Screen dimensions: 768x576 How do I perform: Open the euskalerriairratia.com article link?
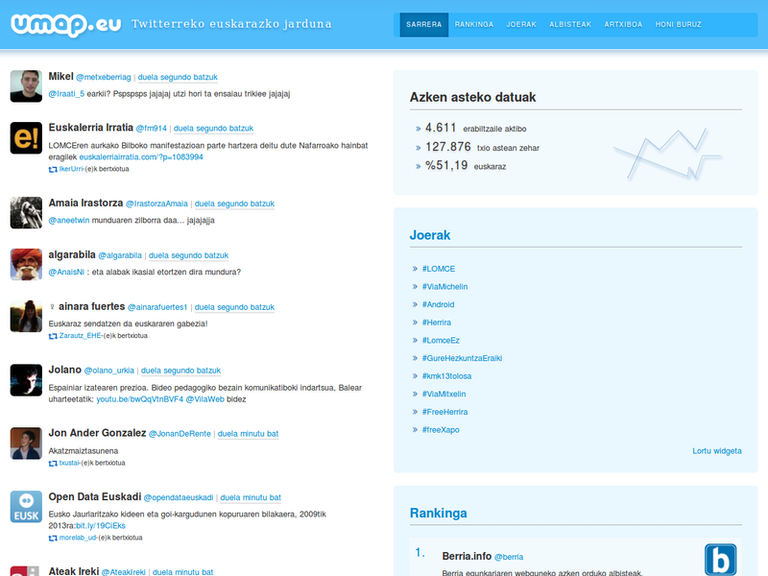click(141, 157)
